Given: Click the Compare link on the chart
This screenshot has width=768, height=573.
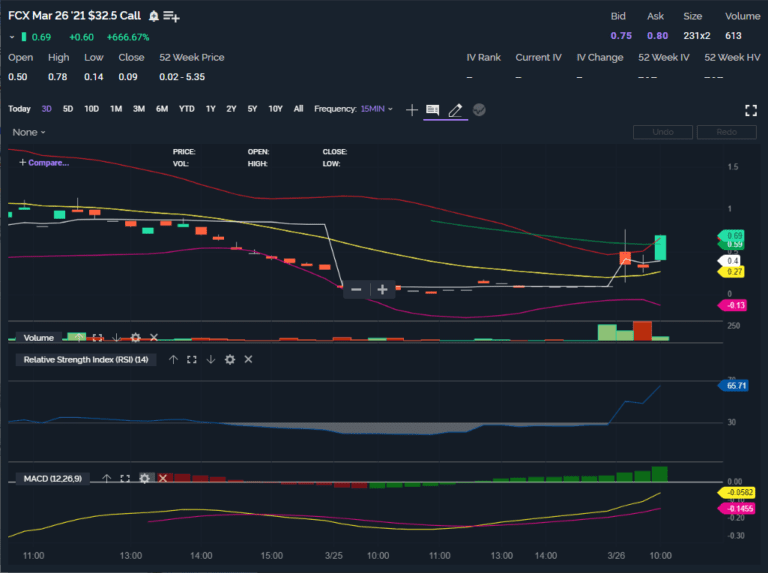Looking at the screenshot, I should (44, 162).
